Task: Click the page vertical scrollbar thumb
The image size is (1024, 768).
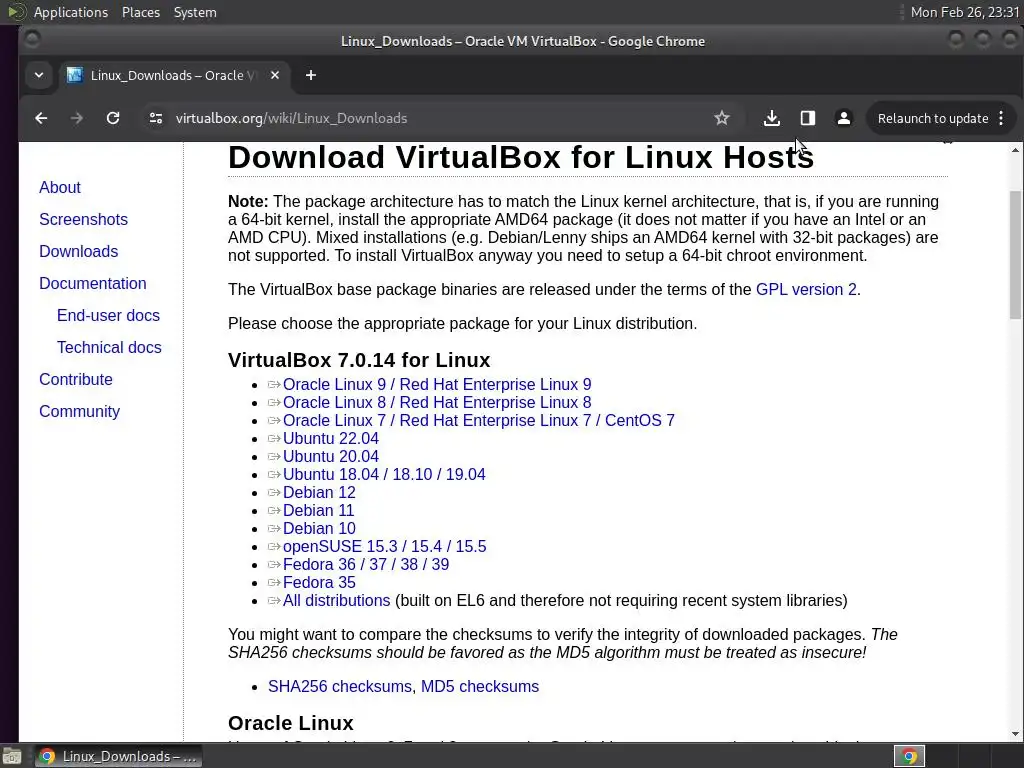Action: tap(1015, 253)
